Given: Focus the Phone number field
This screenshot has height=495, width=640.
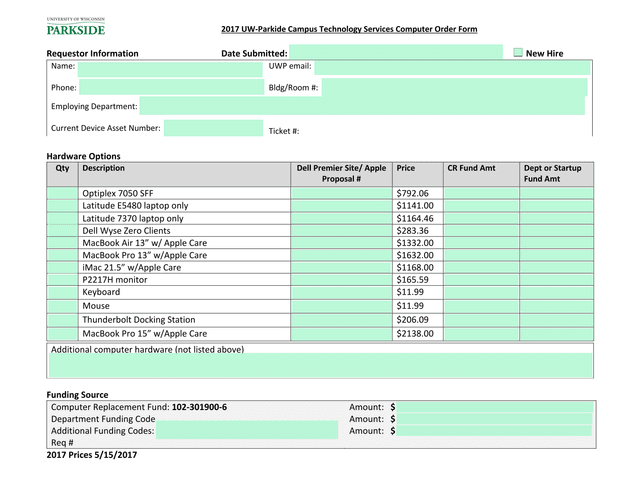Looking at the screenshot, I should tap(172, 88).
